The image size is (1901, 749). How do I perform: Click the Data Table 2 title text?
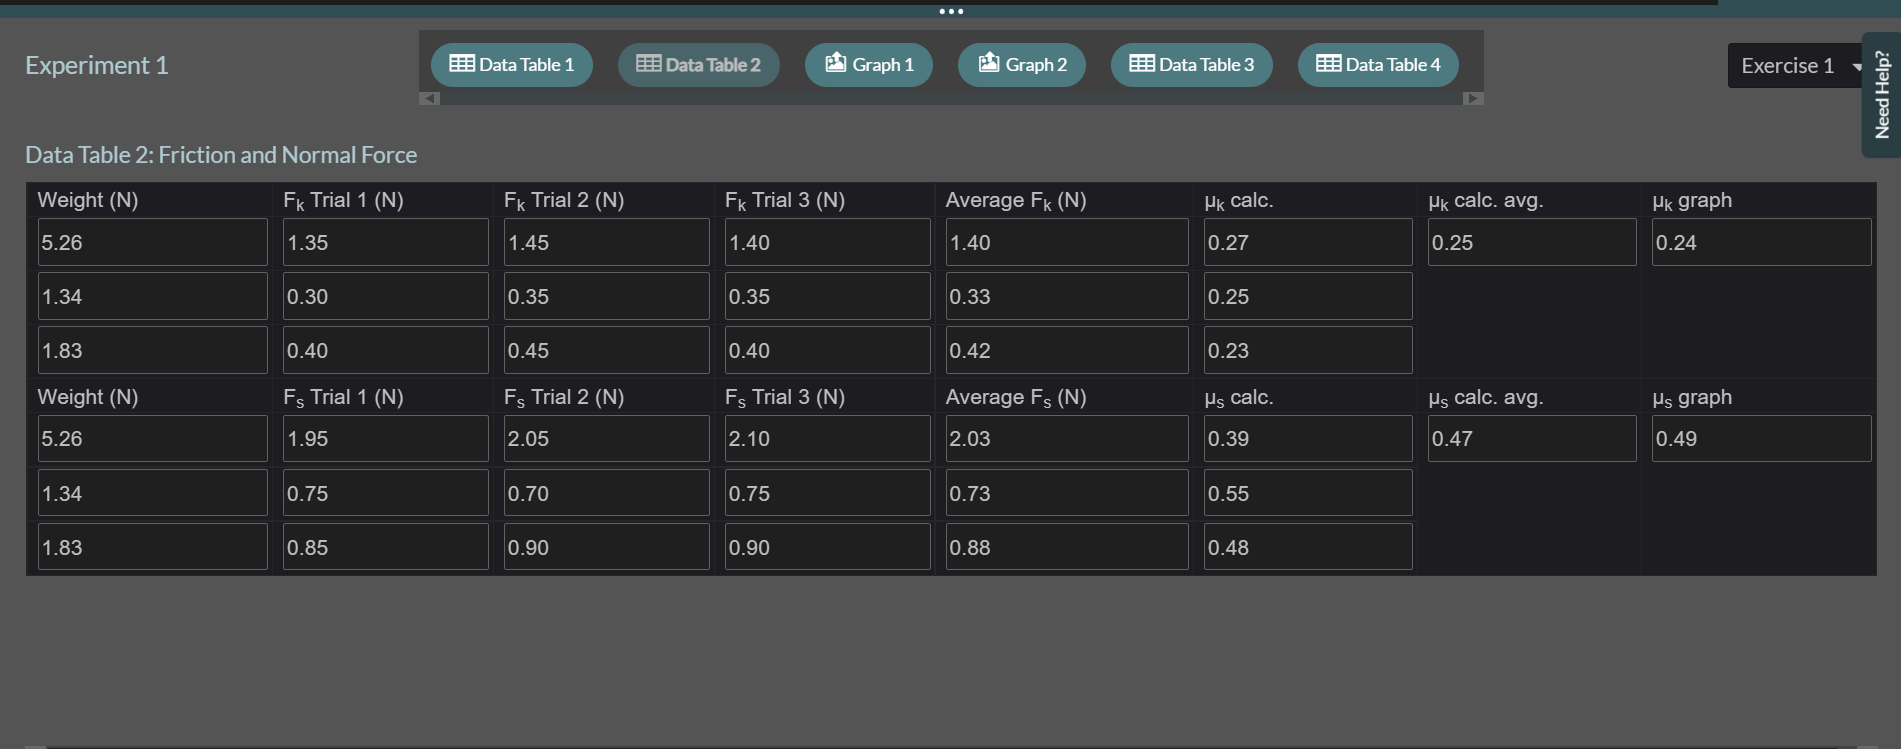221,155
